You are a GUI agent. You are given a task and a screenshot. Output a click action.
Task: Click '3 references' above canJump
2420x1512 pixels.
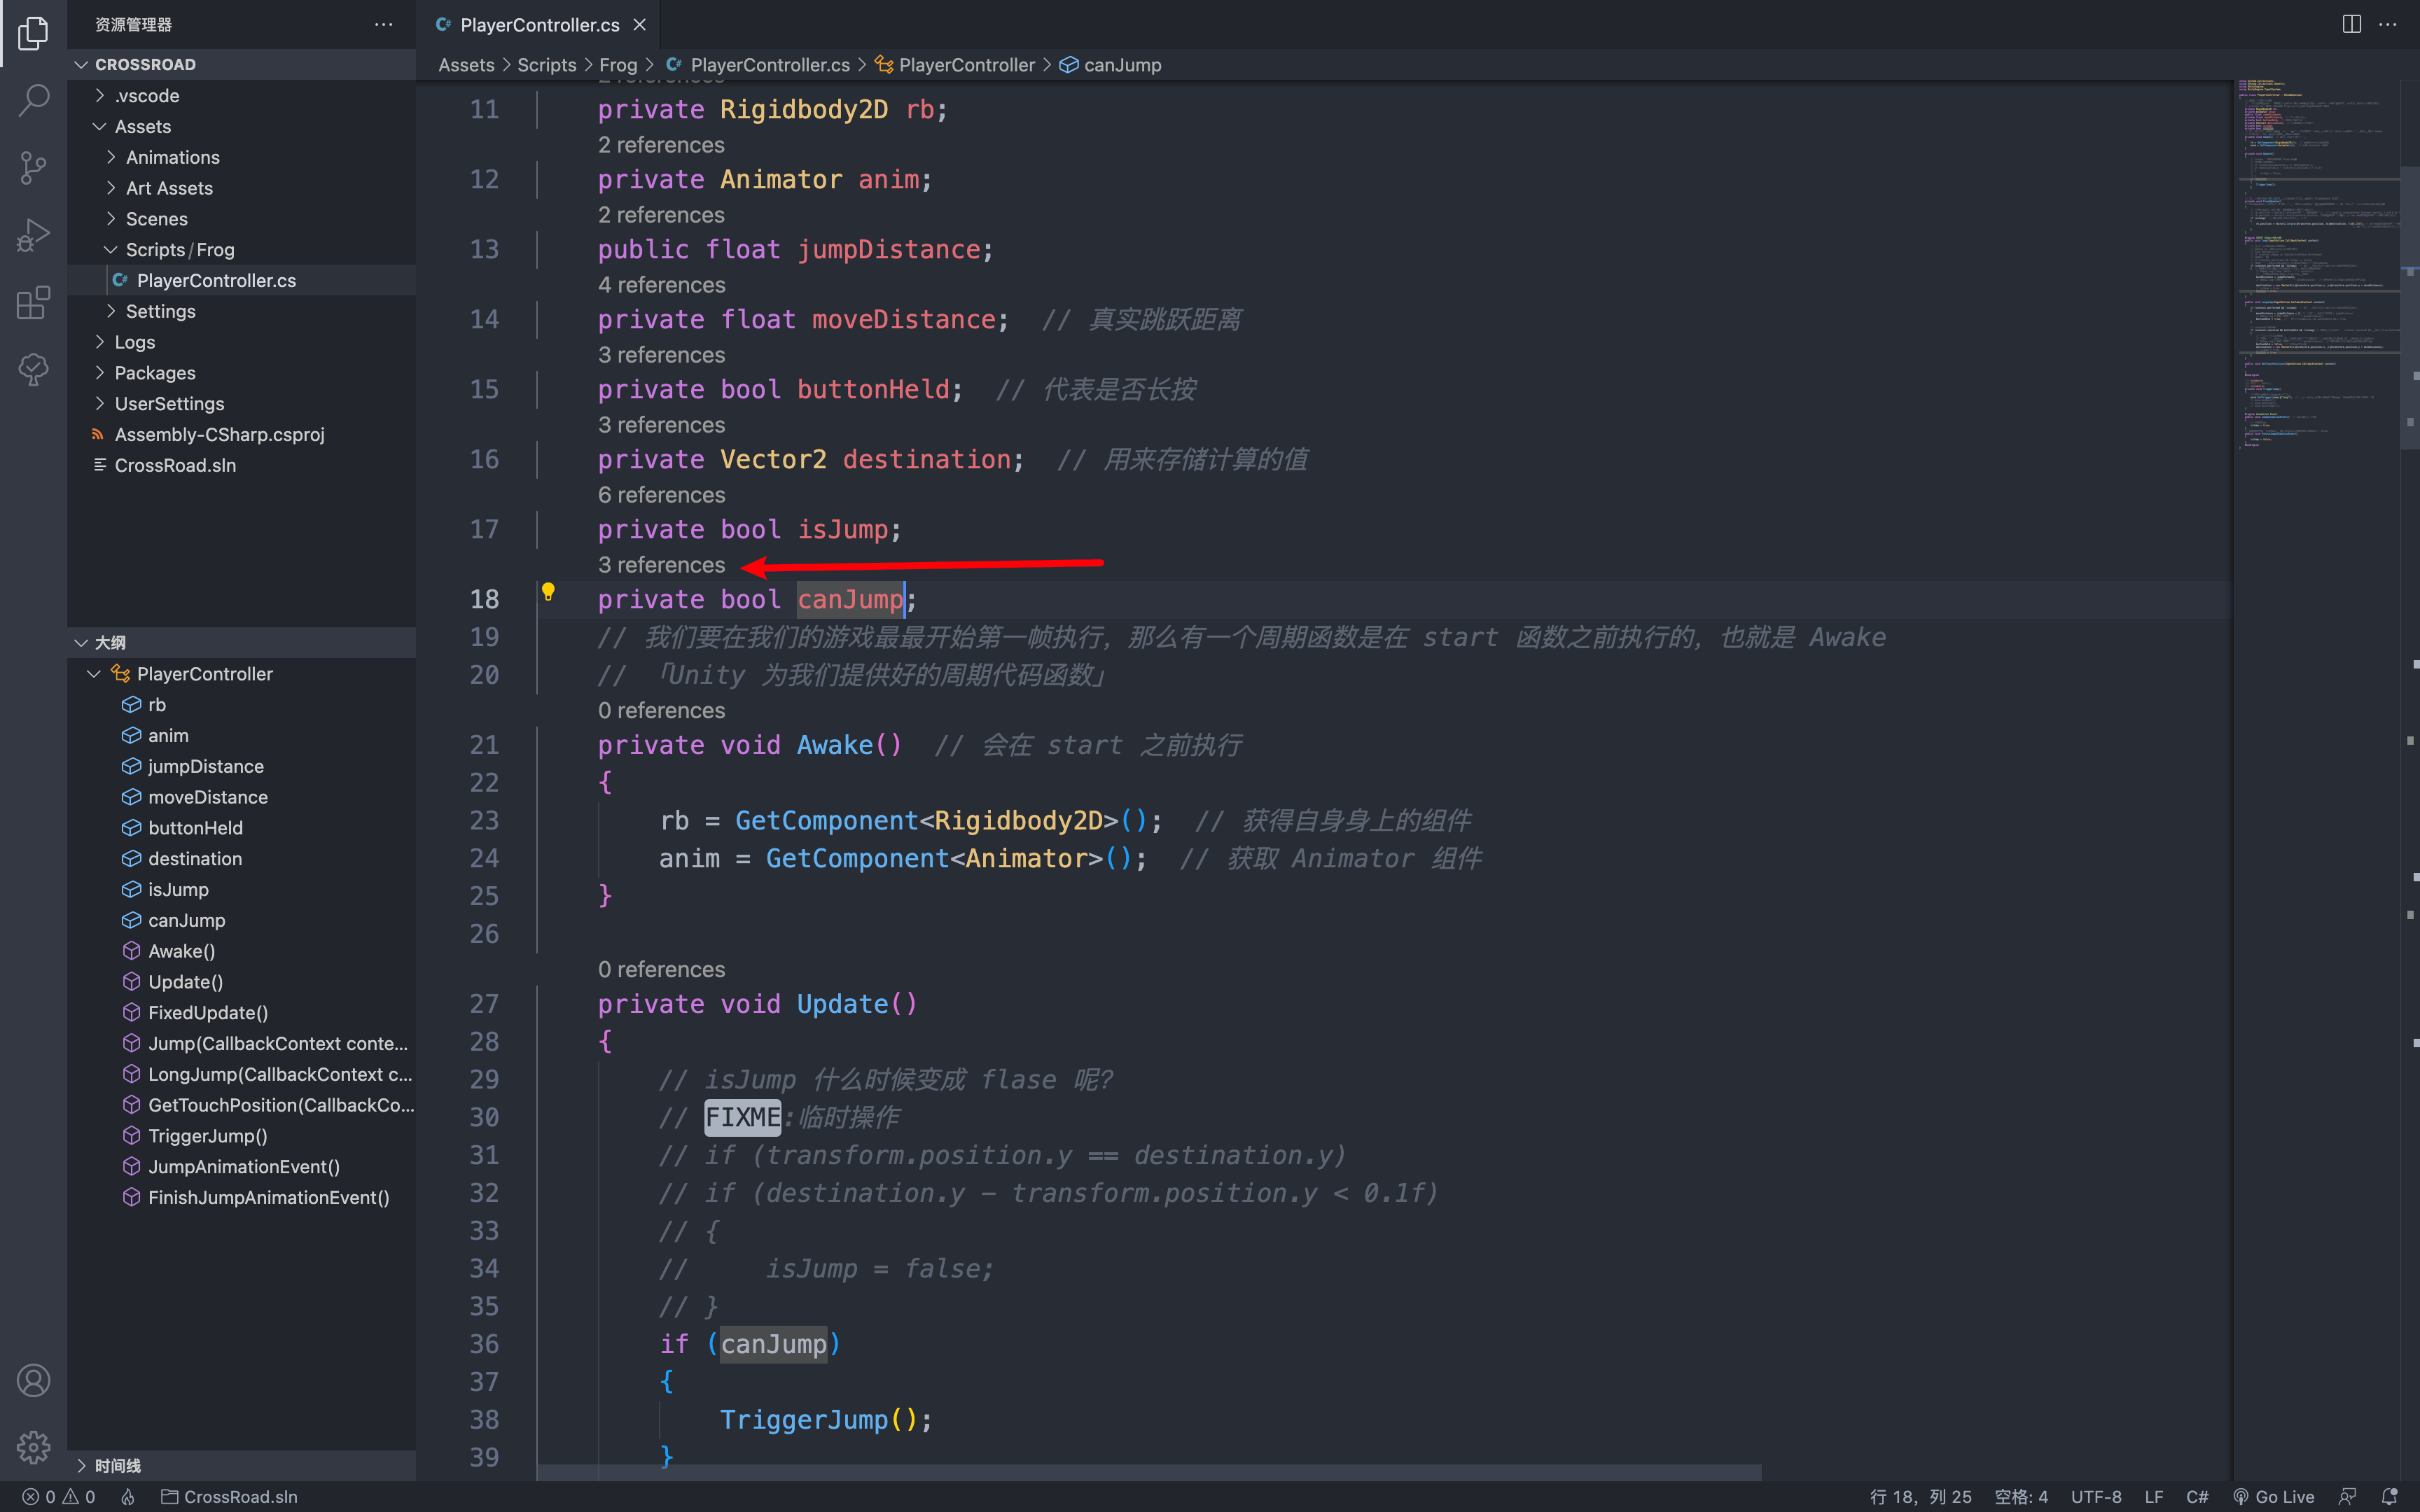(x=661, y=565)
